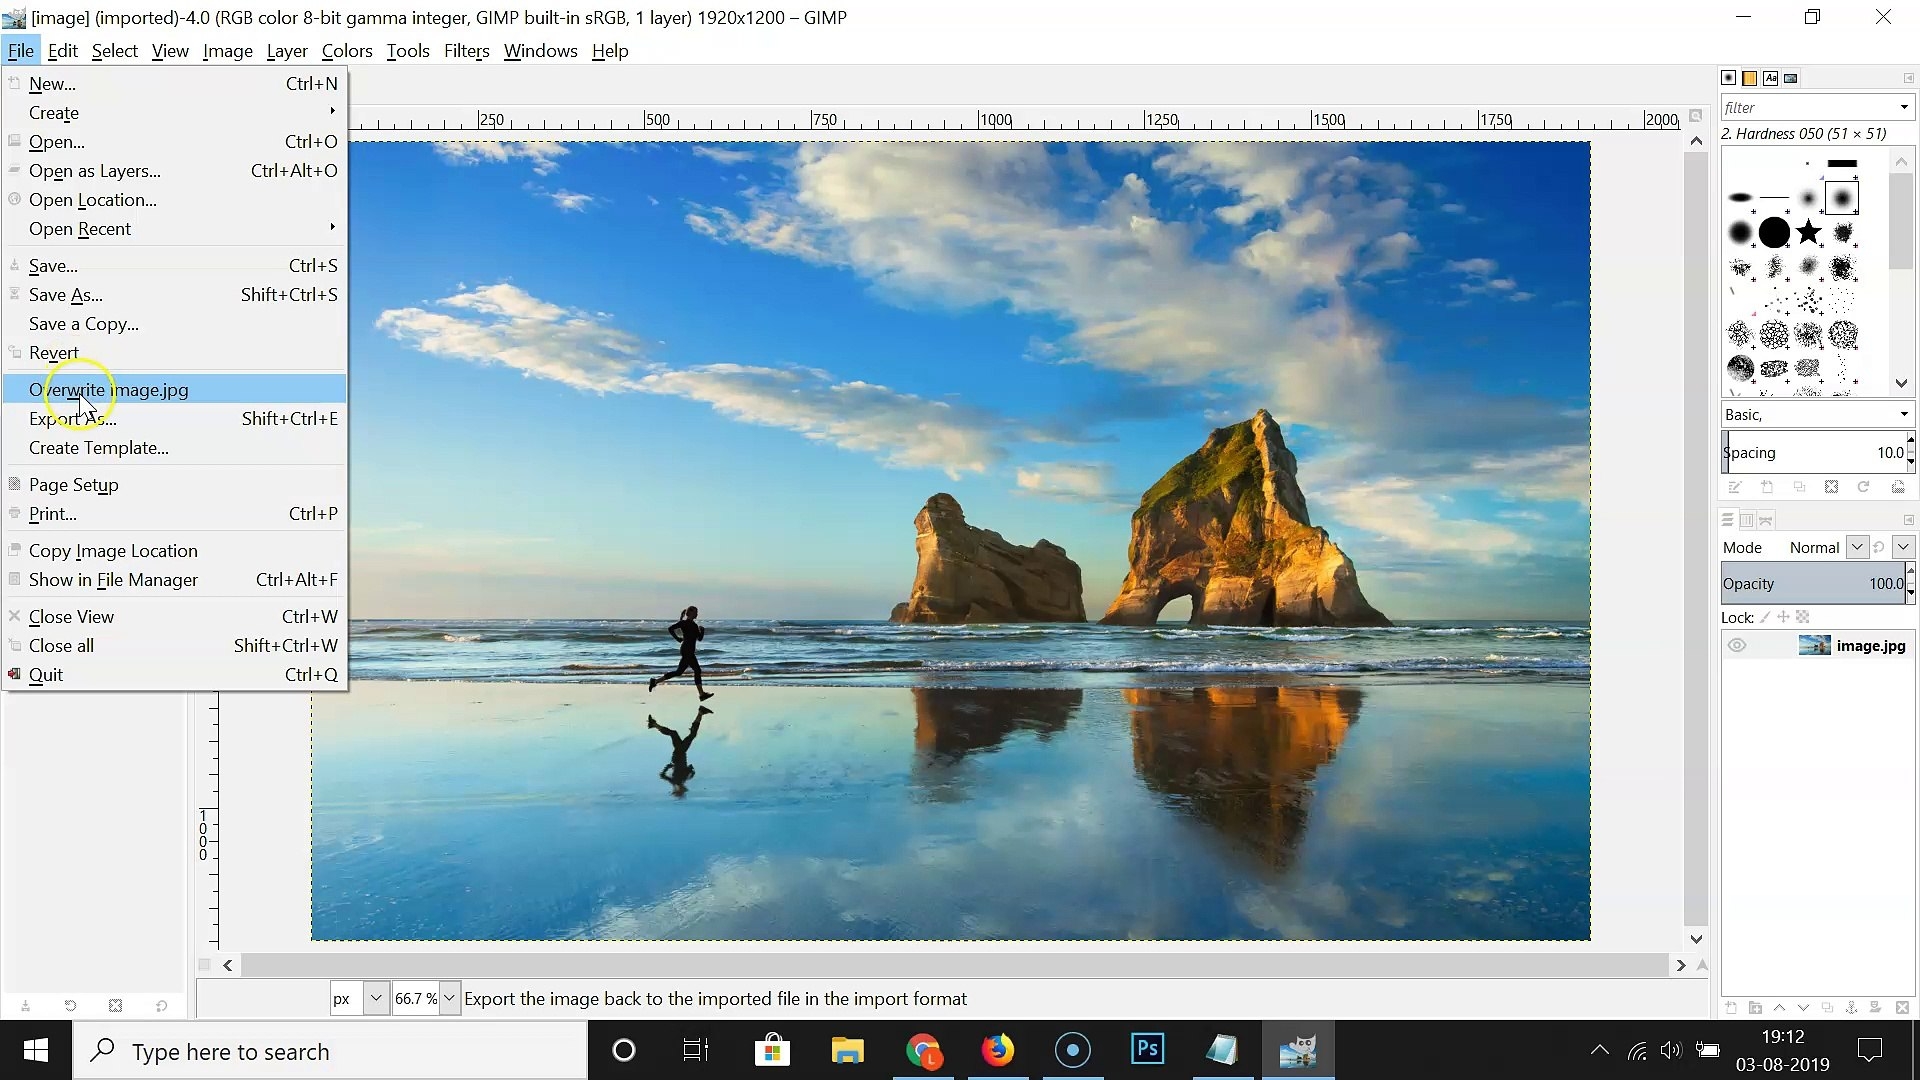
Task: Click Show in File Manager
Action: pyautogui.click(x=113, y=580)
